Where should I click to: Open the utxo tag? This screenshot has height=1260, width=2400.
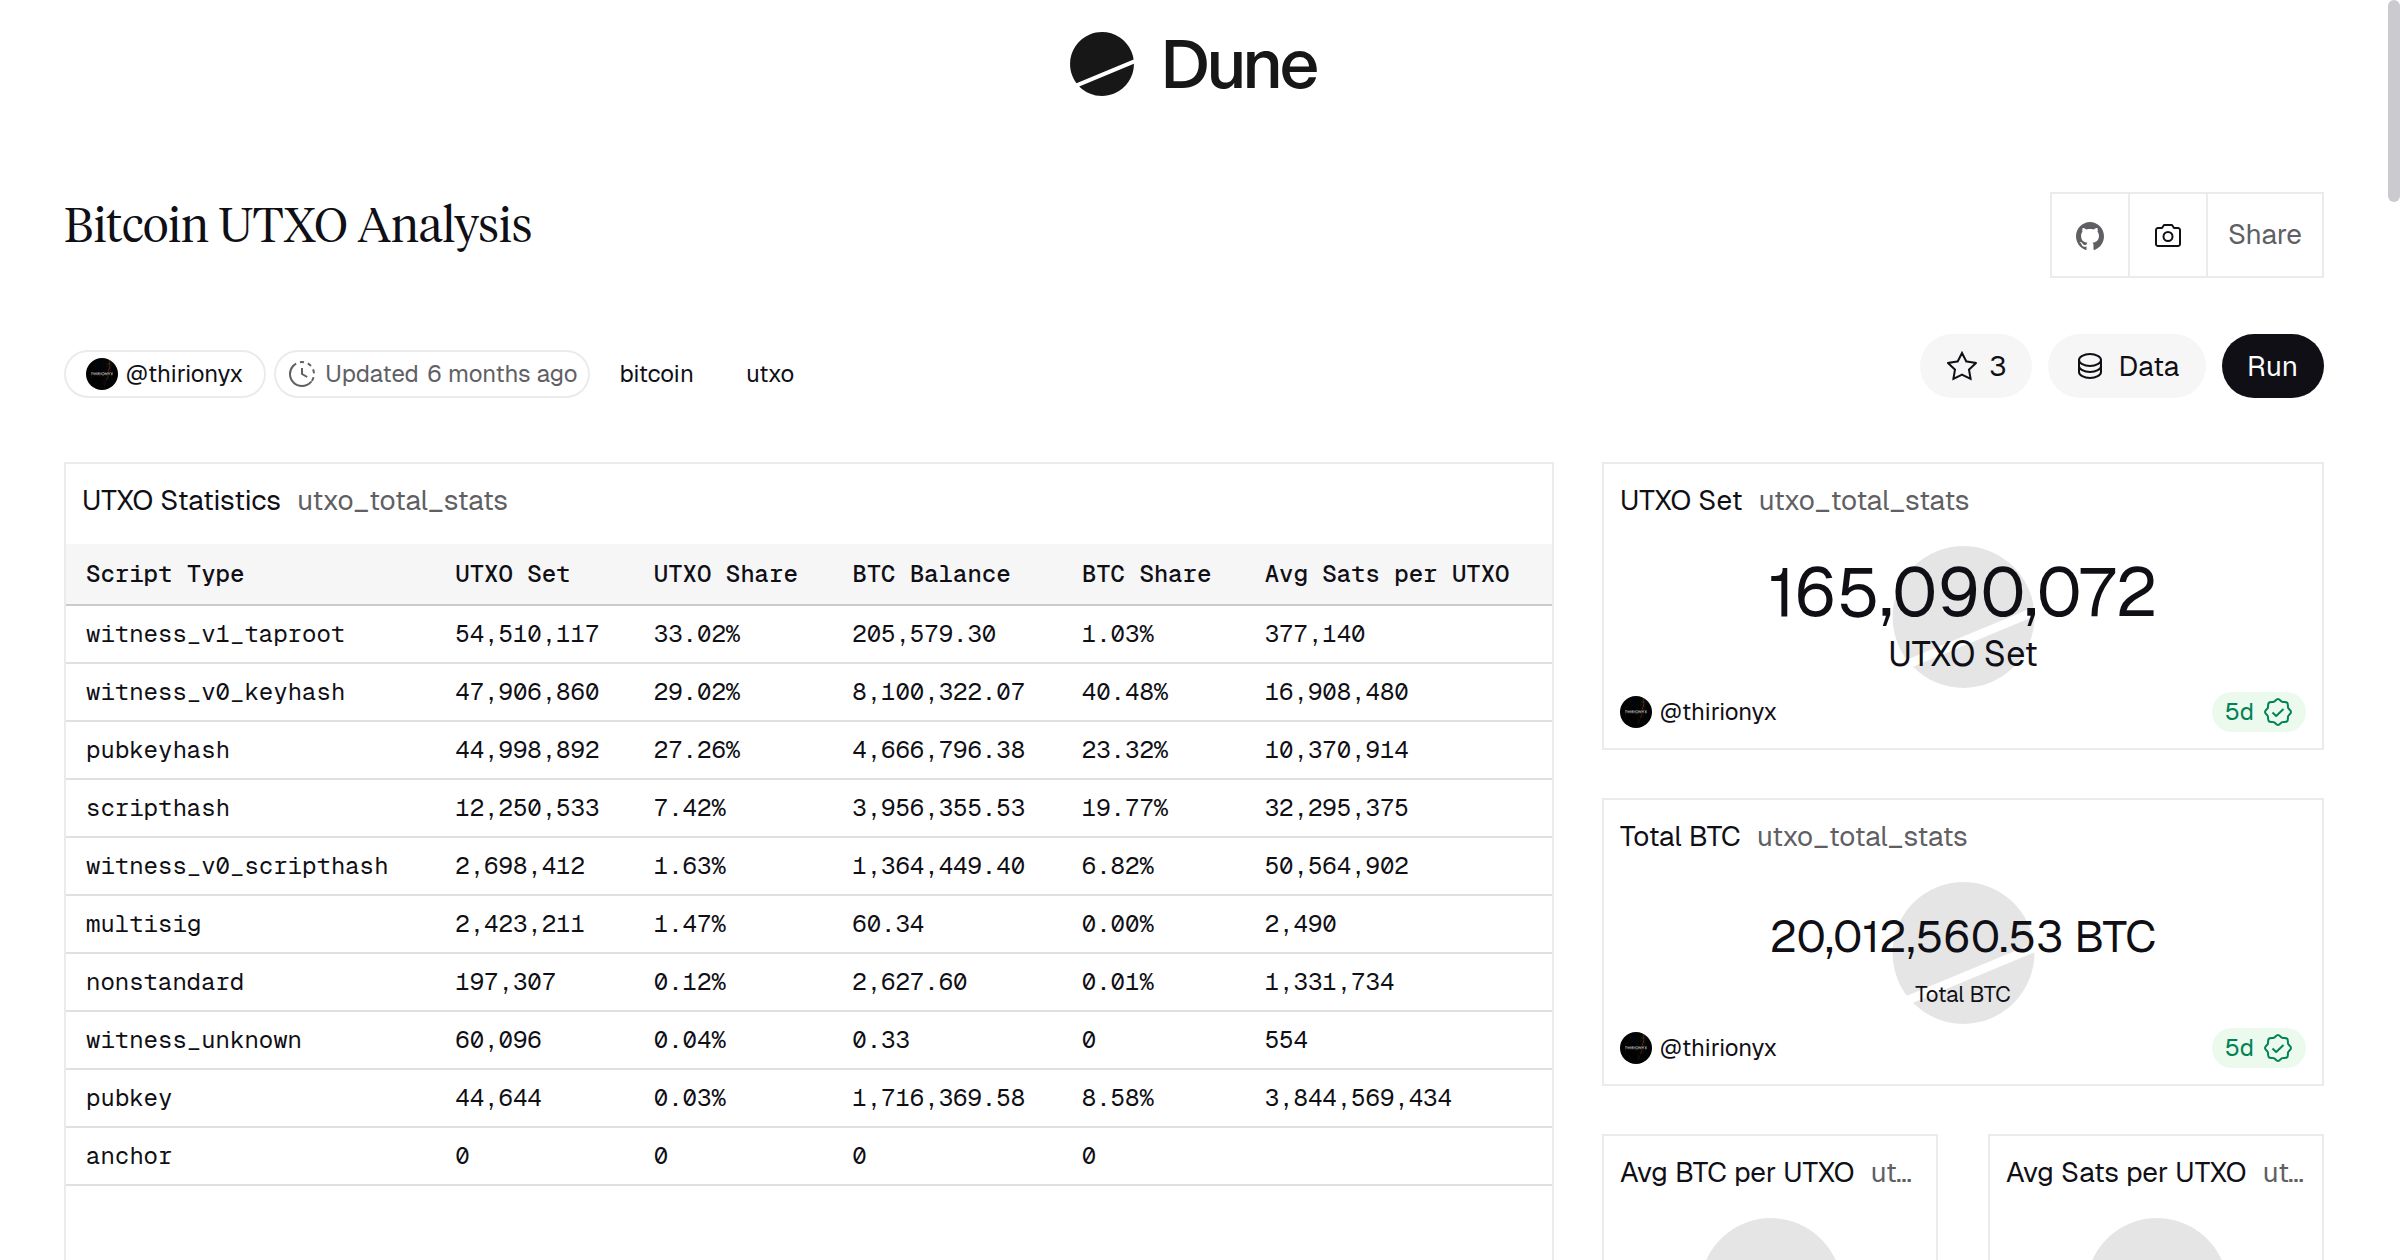click(769, 373)
